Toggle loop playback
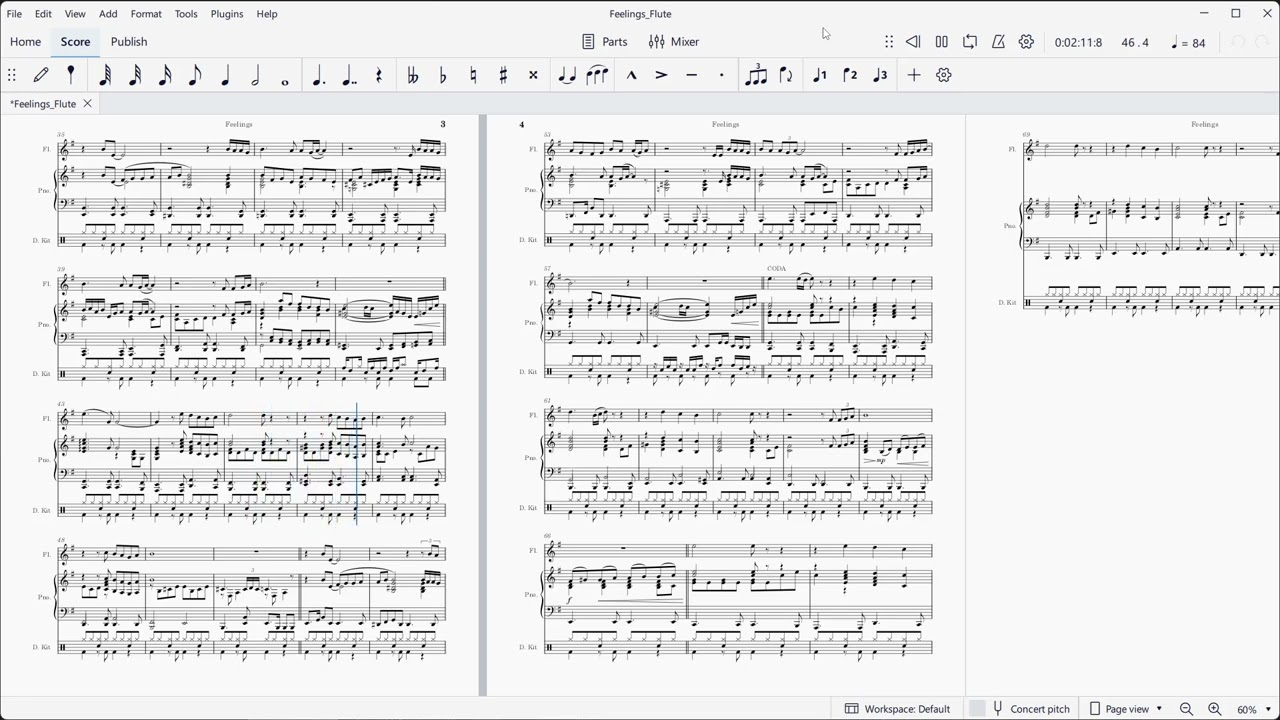The image size is (1280, 720). (x=970, y=42)
